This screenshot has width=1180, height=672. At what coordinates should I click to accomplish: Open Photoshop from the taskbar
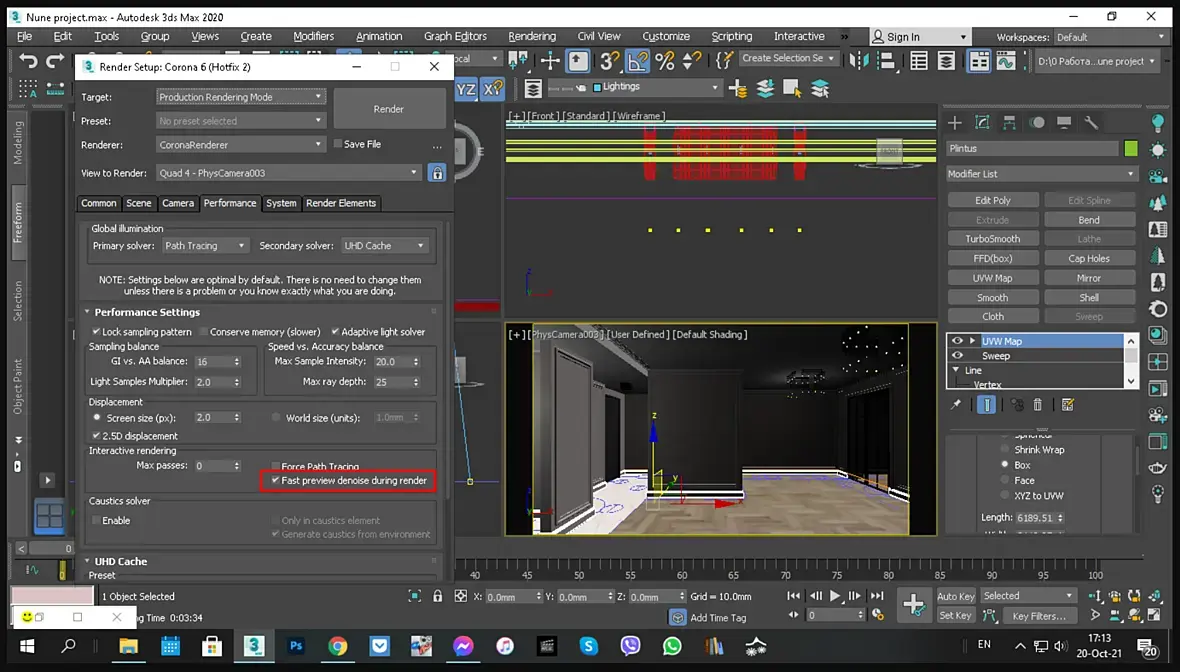click(296, 646)
